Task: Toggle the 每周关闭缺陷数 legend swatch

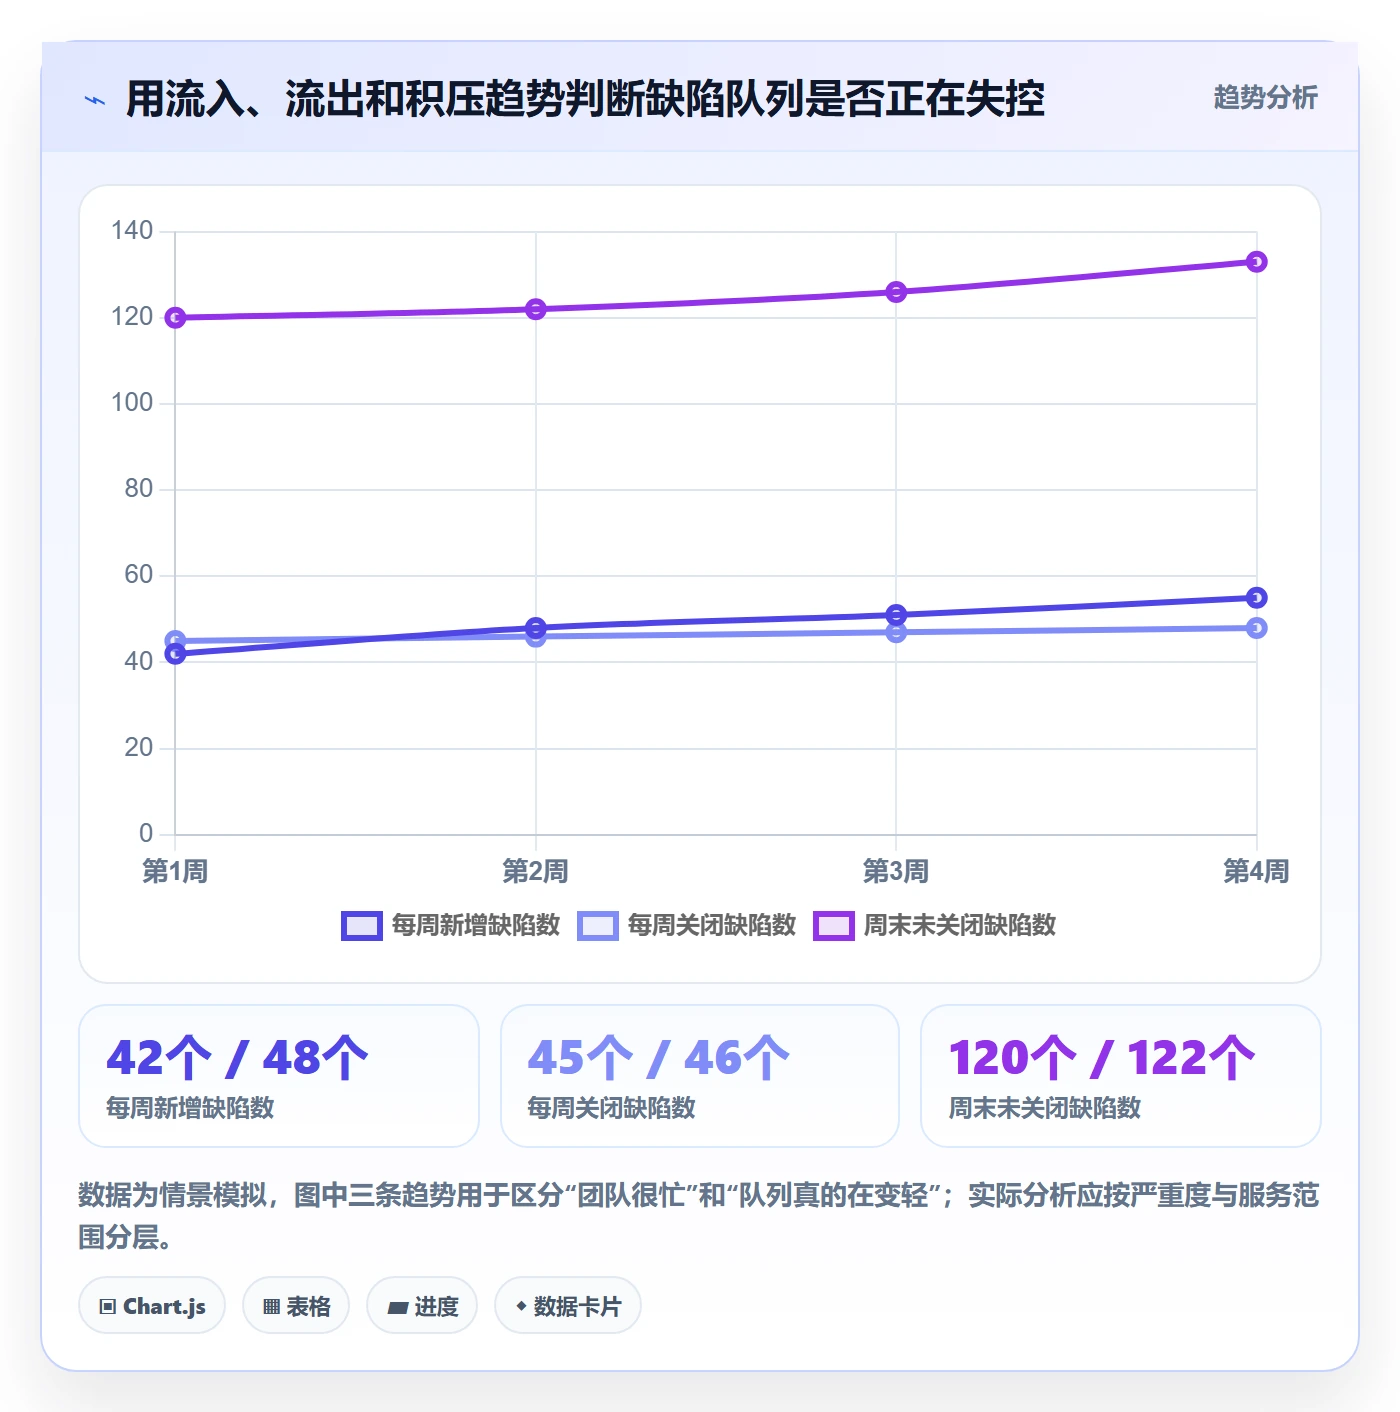Action: 598,926
